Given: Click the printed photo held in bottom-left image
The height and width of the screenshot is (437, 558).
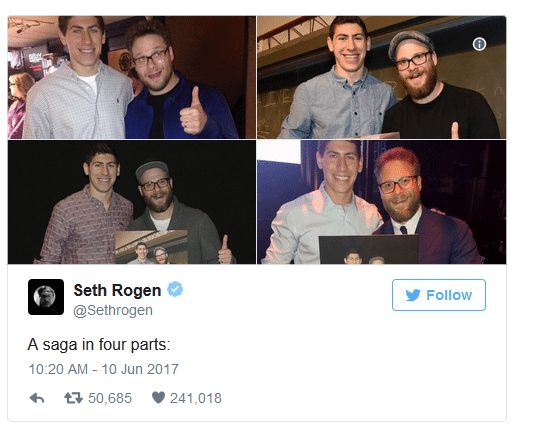Looking at the screenshot, I should [x=151, y=247].
